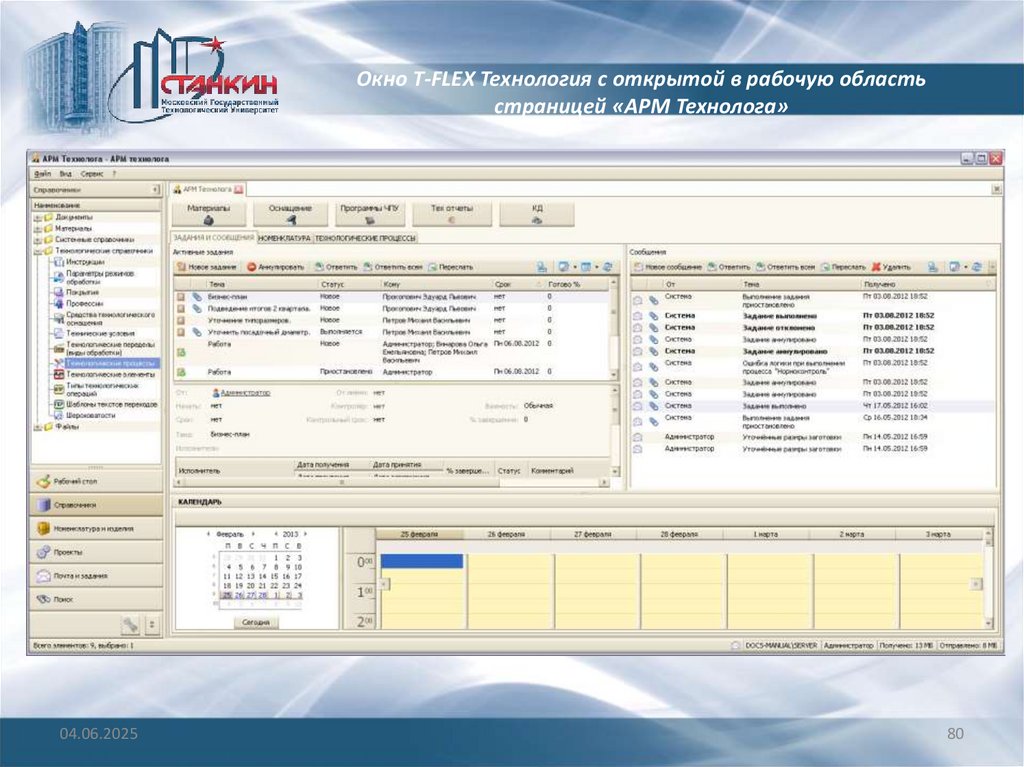1024x767 pixels.
Task: Open the Файл menu
Action: tap(42, 174)
